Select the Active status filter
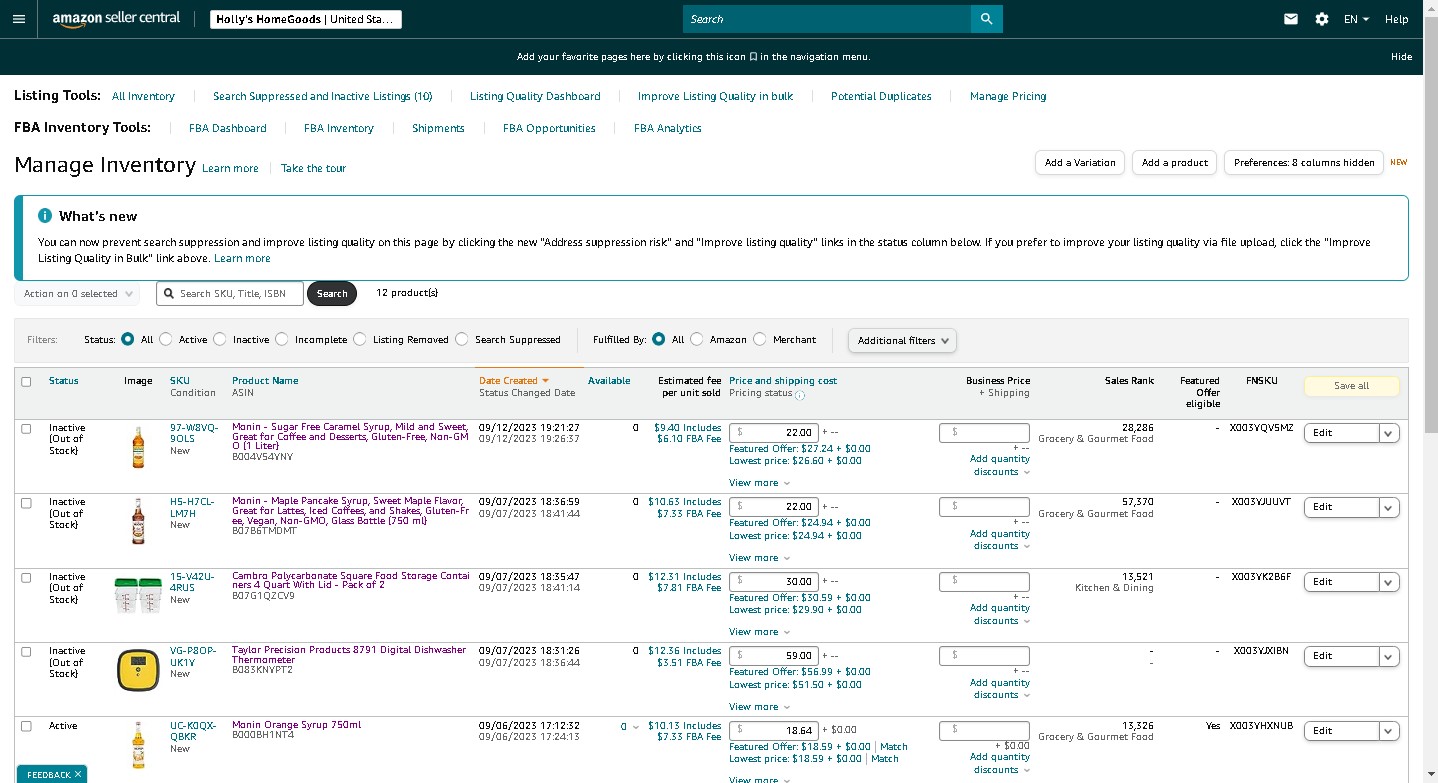This screenshot has height=783, width=1438. [166, 339]
